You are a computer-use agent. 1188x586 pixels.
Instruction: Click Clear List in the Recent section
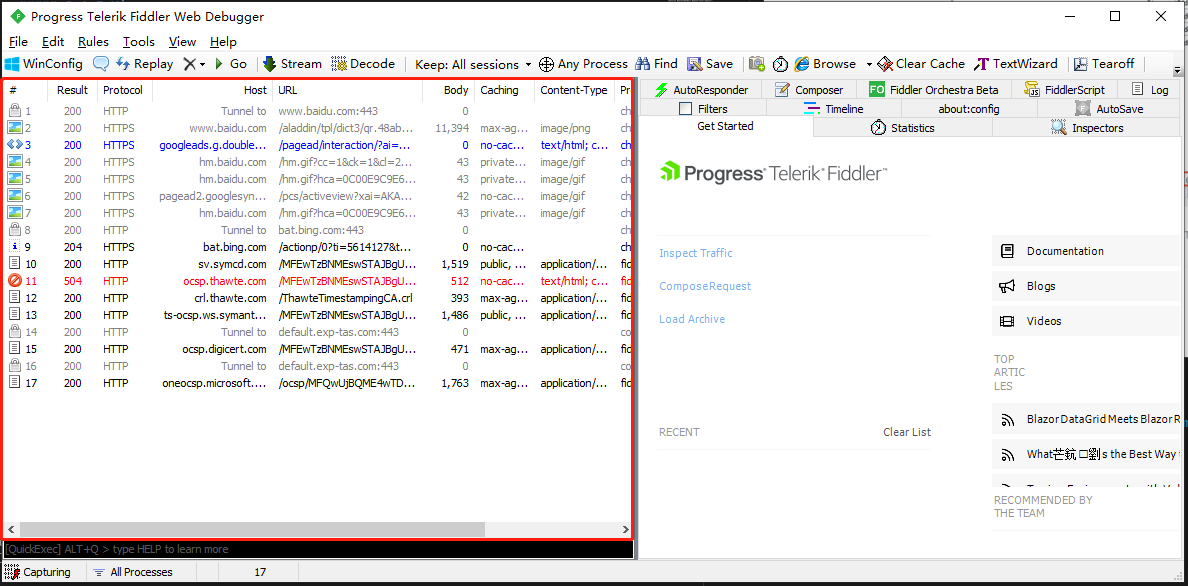[x=907, y=432]
